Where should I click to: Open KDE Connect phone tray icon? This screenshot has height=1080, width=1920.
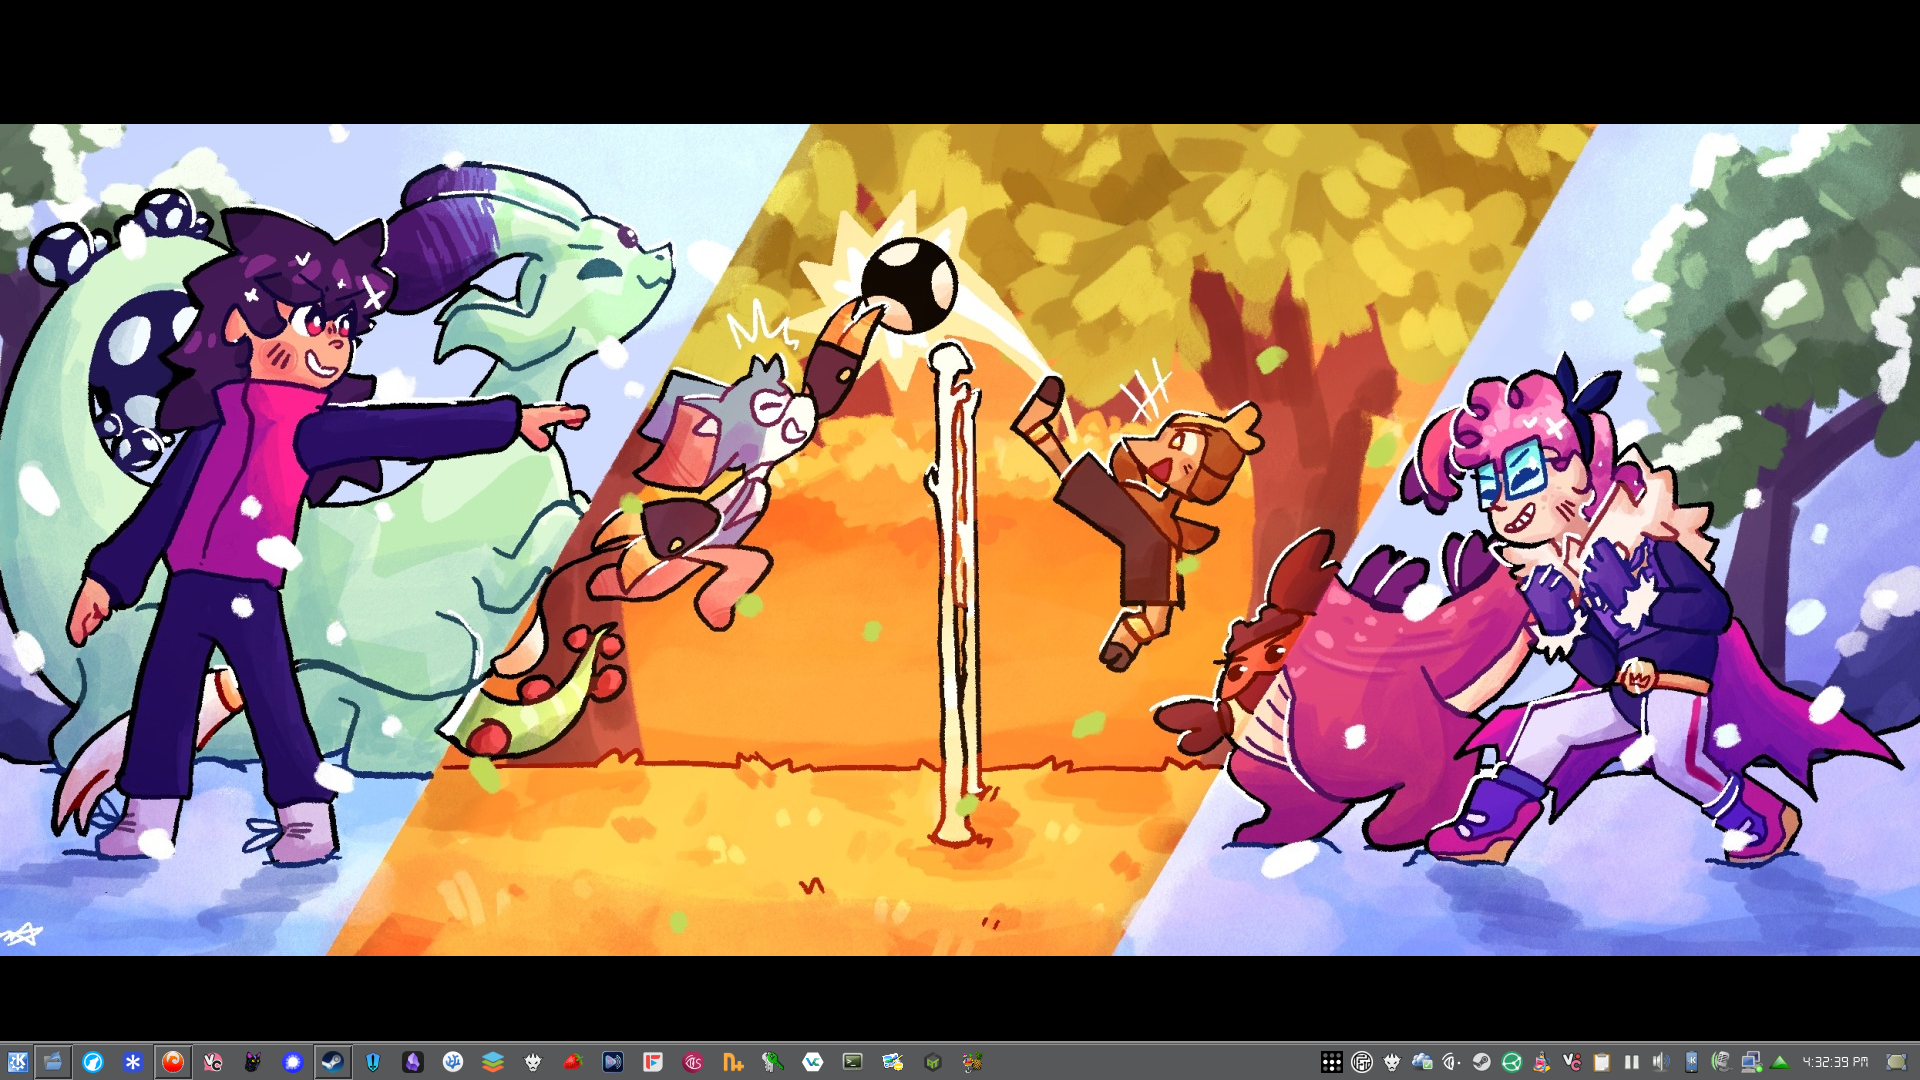tap(1691, 1062)
